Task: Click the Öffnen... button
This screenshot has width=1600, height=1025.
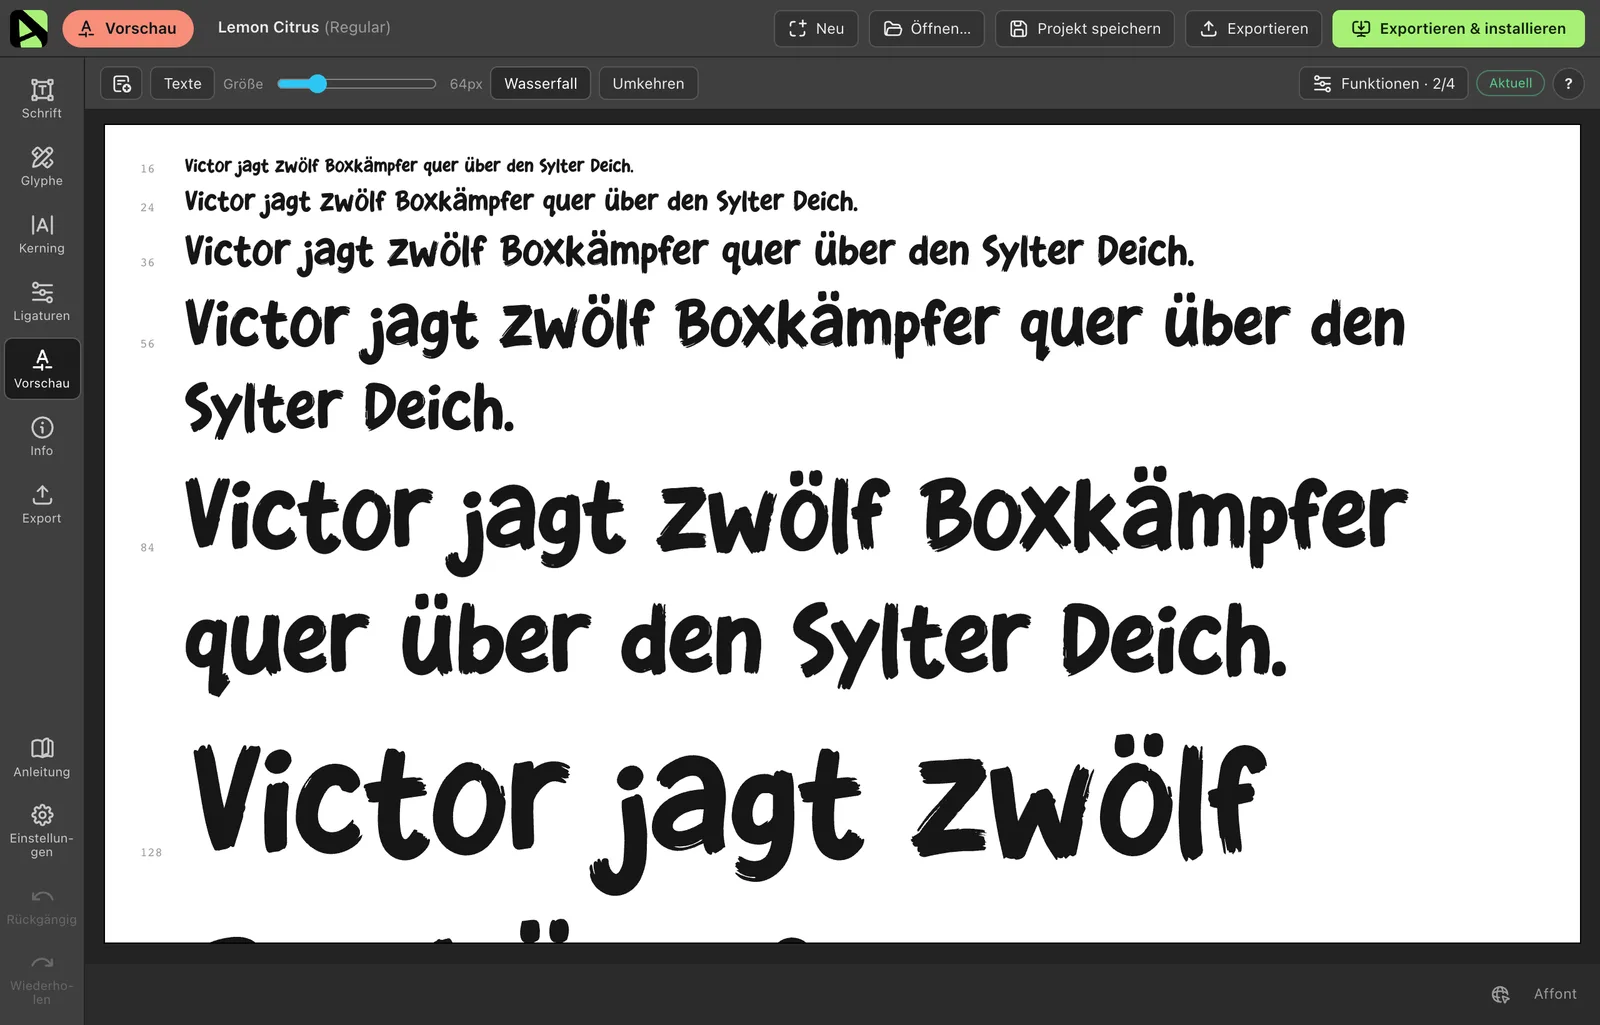Action: (927, 28)
